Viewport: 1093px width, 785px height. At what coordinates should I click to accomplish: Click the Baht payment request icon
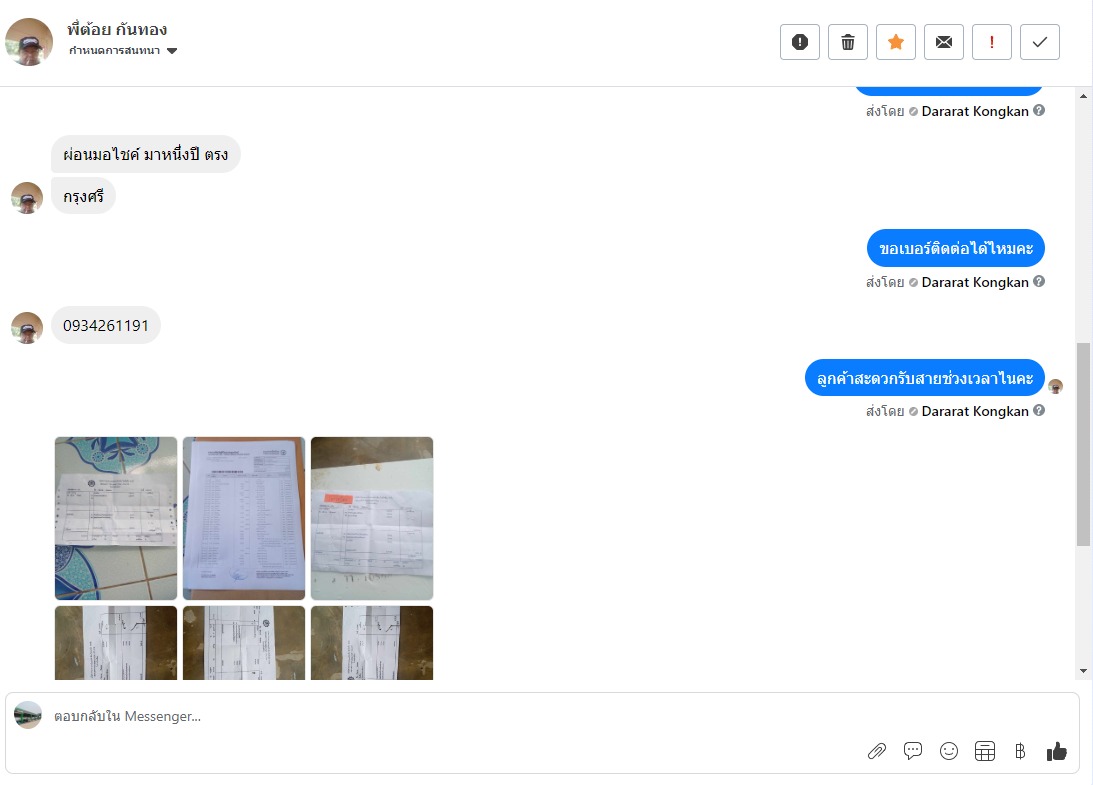point(1020,751)
